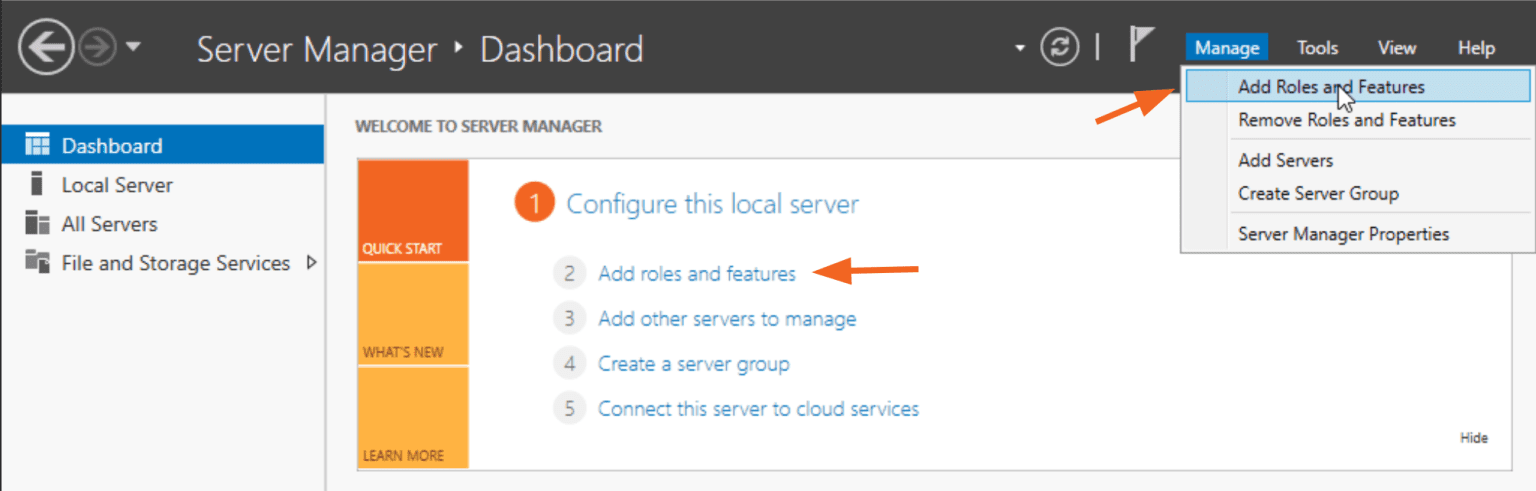
Task: Expand File and Storage Services arrow
Action: point(311,263)
